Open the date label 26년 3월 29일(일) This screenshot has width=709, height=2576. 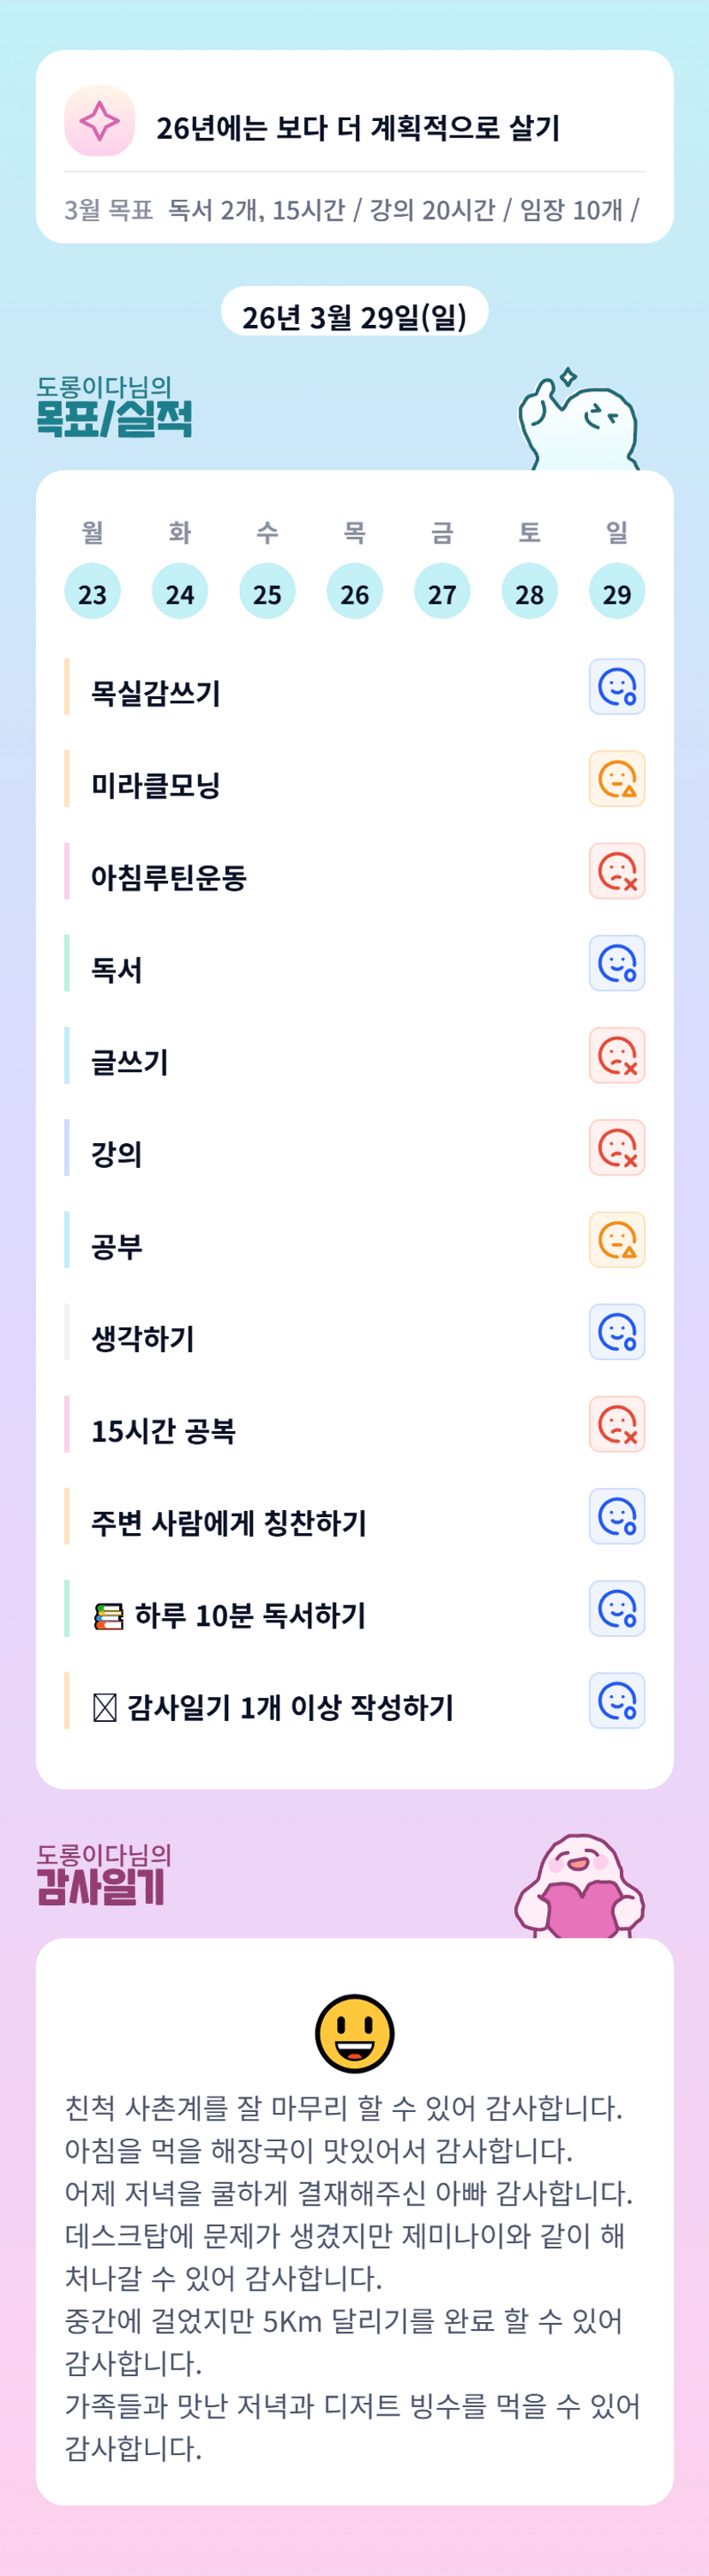354,316
